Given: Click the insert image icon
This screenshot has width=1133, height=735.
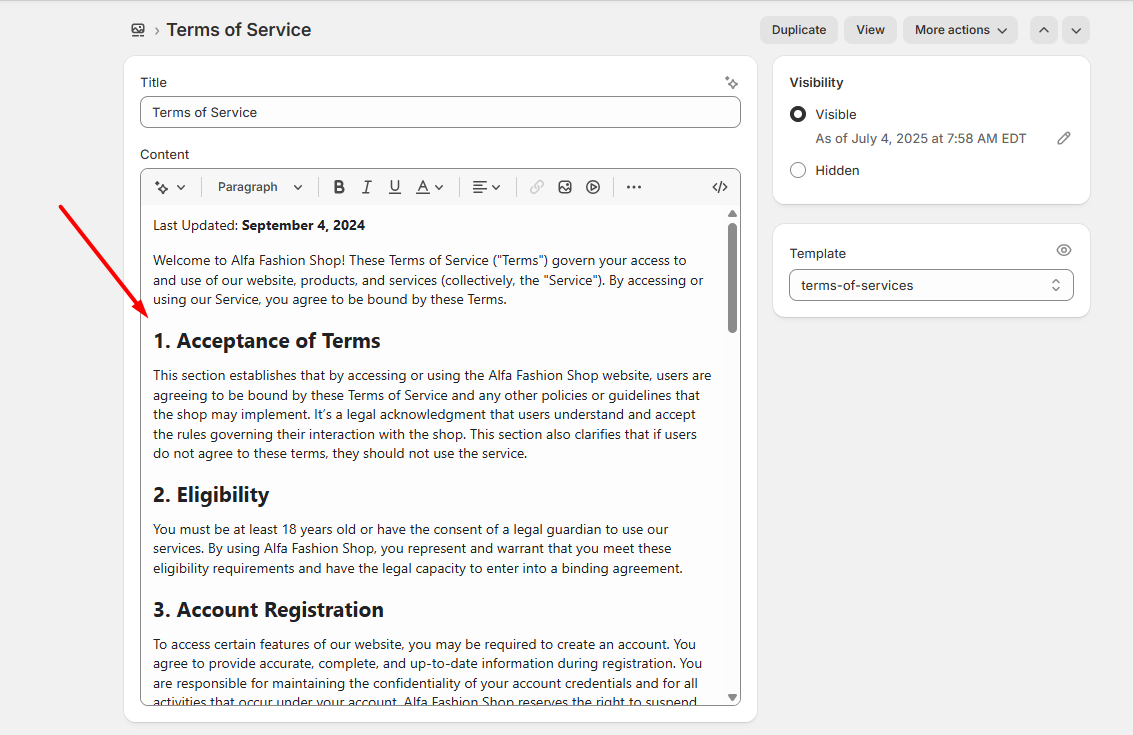Looking at the screenshot, I should (x=565, y=187).
